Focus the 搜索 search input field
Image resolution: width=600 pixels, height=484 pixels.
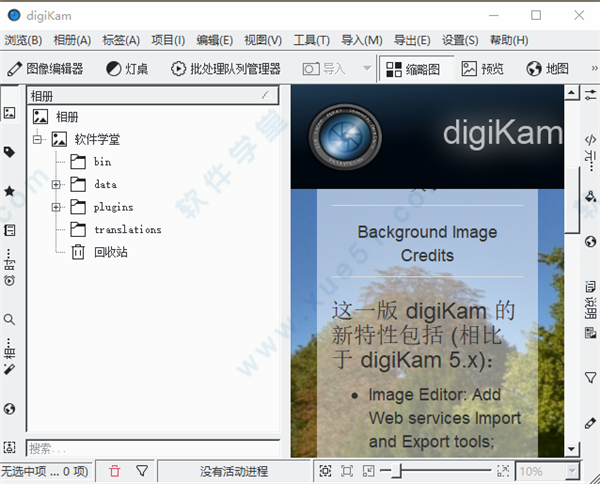pyautogui.click(x=153, y=448)
